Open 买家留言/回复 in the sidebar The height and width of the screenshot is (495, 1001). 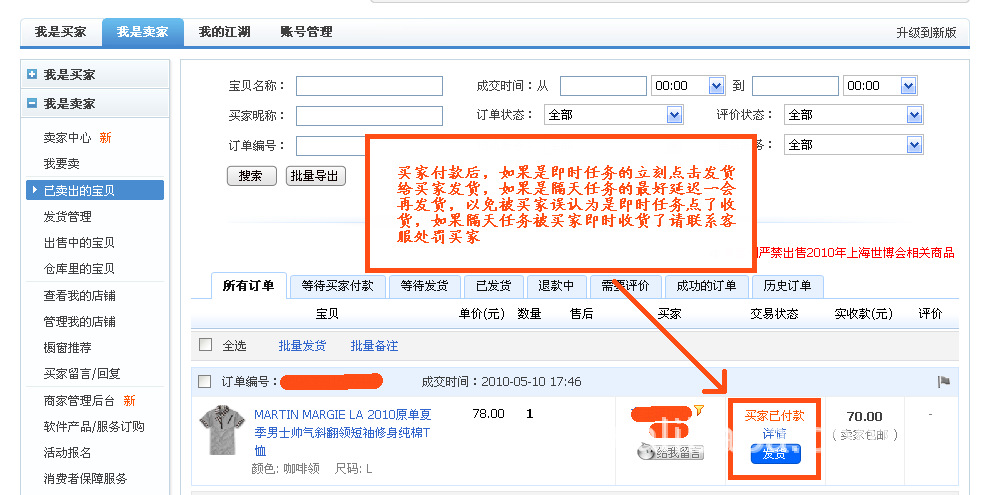point(82,374)
